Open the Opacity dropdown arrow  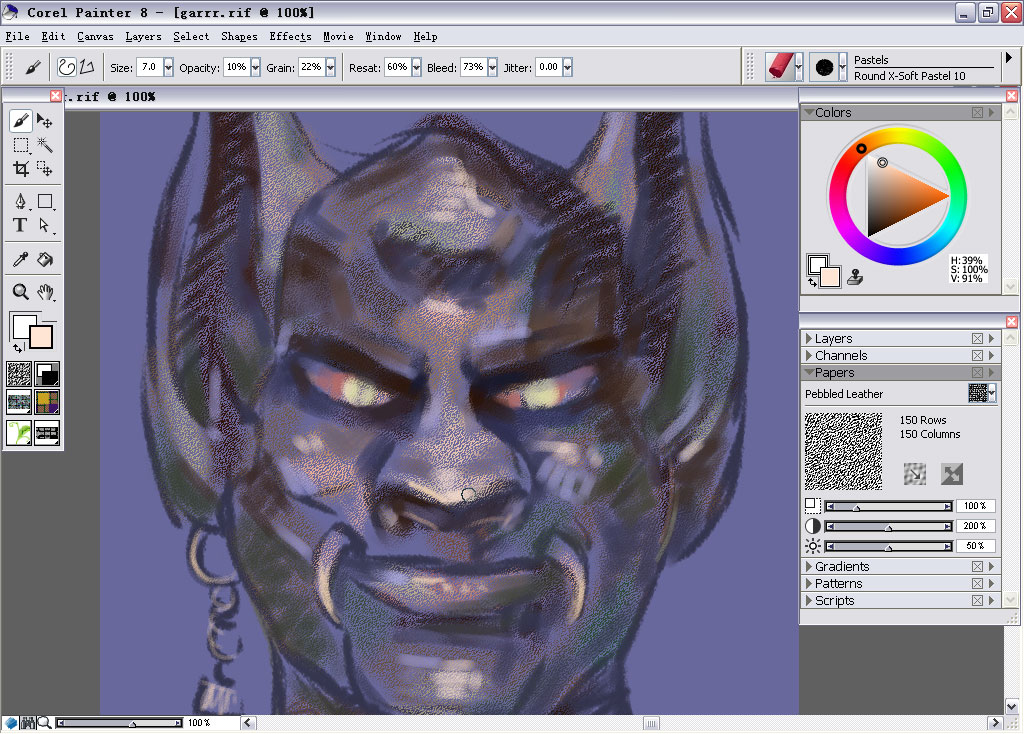[x=255, y=67]
